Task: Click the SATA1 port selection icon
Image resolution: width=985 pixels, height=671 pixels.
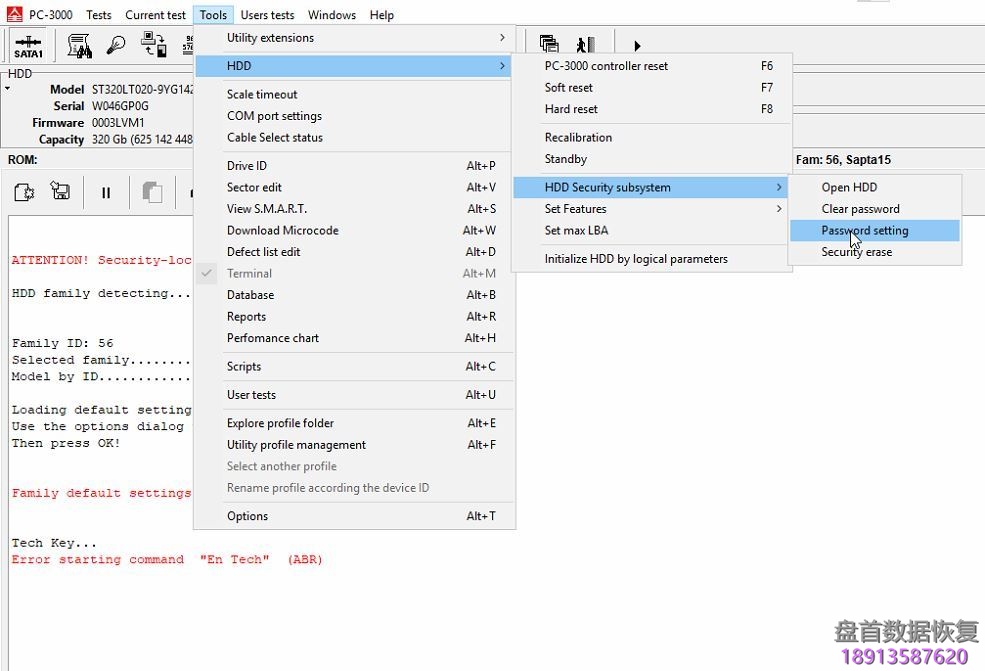Action: (28, 46)
